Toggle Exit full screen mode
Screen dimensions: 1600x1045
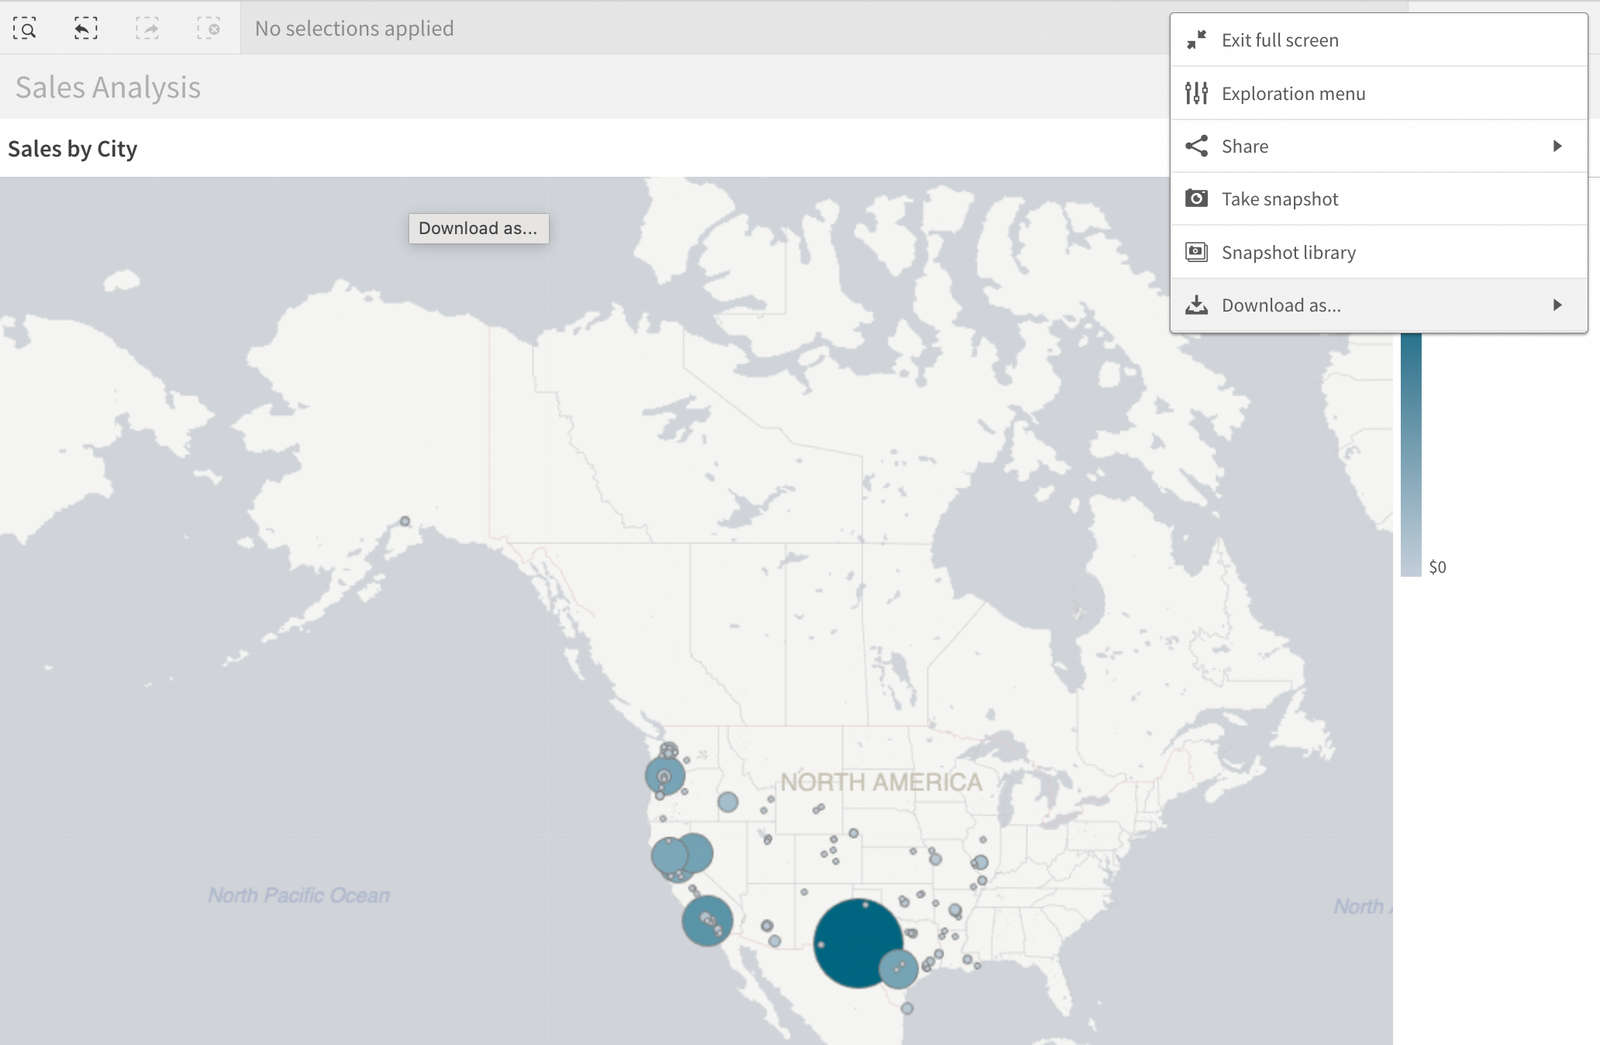point(1280,40)
